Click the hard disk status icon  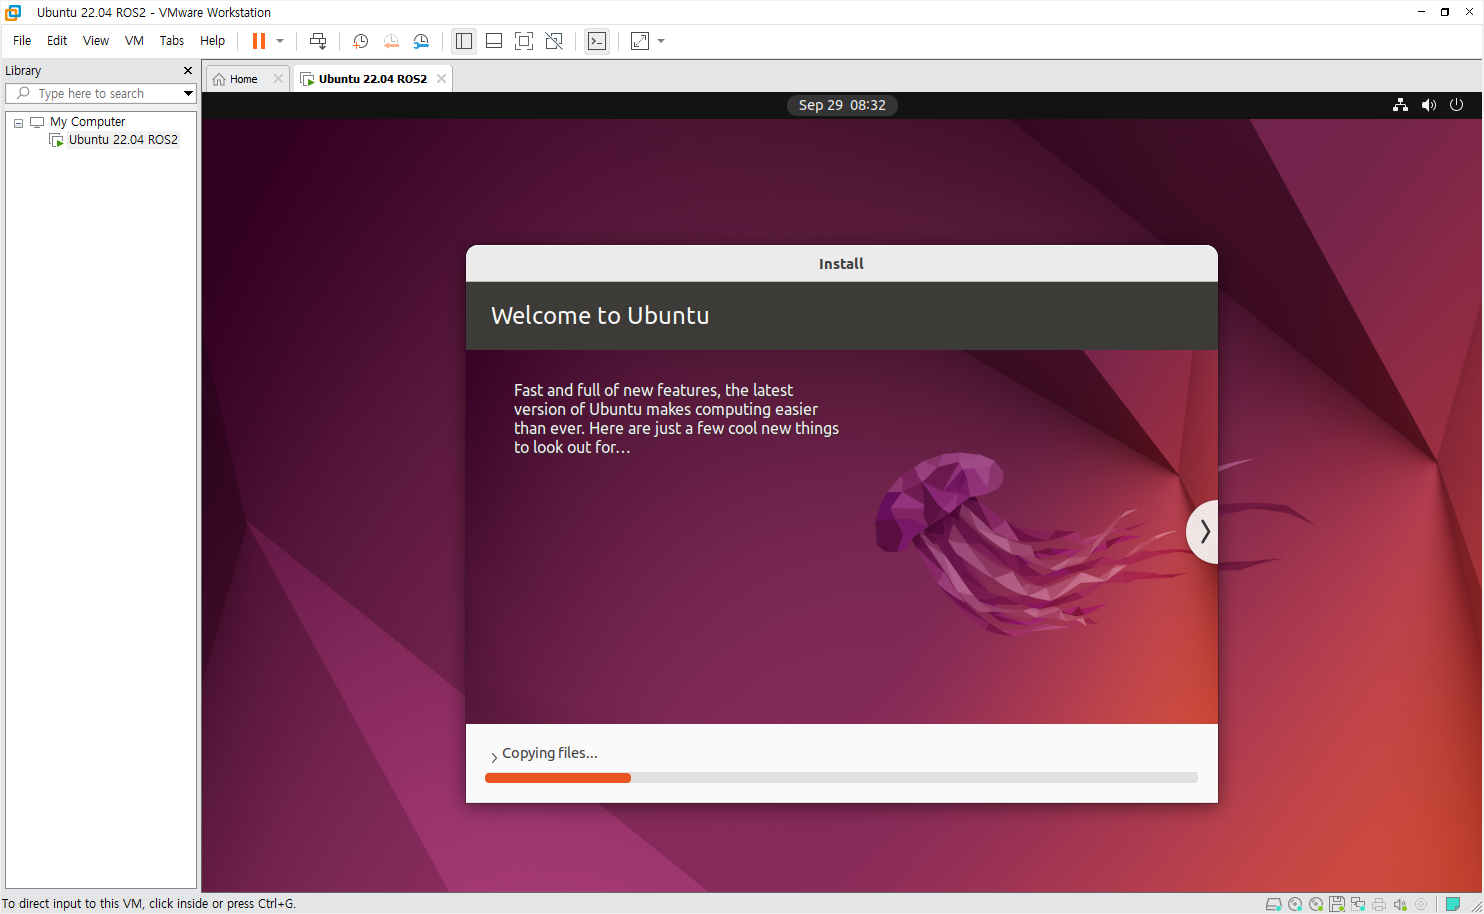[1273, 904]
